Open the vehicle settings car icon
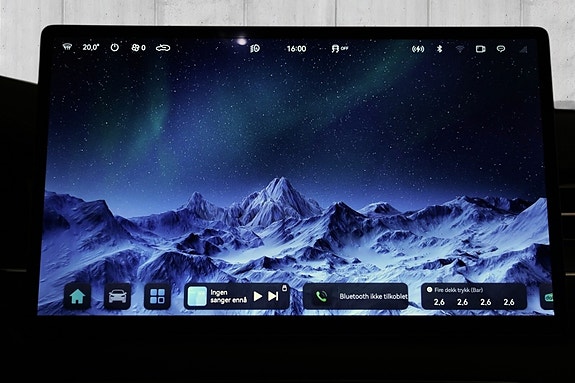 [x=117, y=296]
